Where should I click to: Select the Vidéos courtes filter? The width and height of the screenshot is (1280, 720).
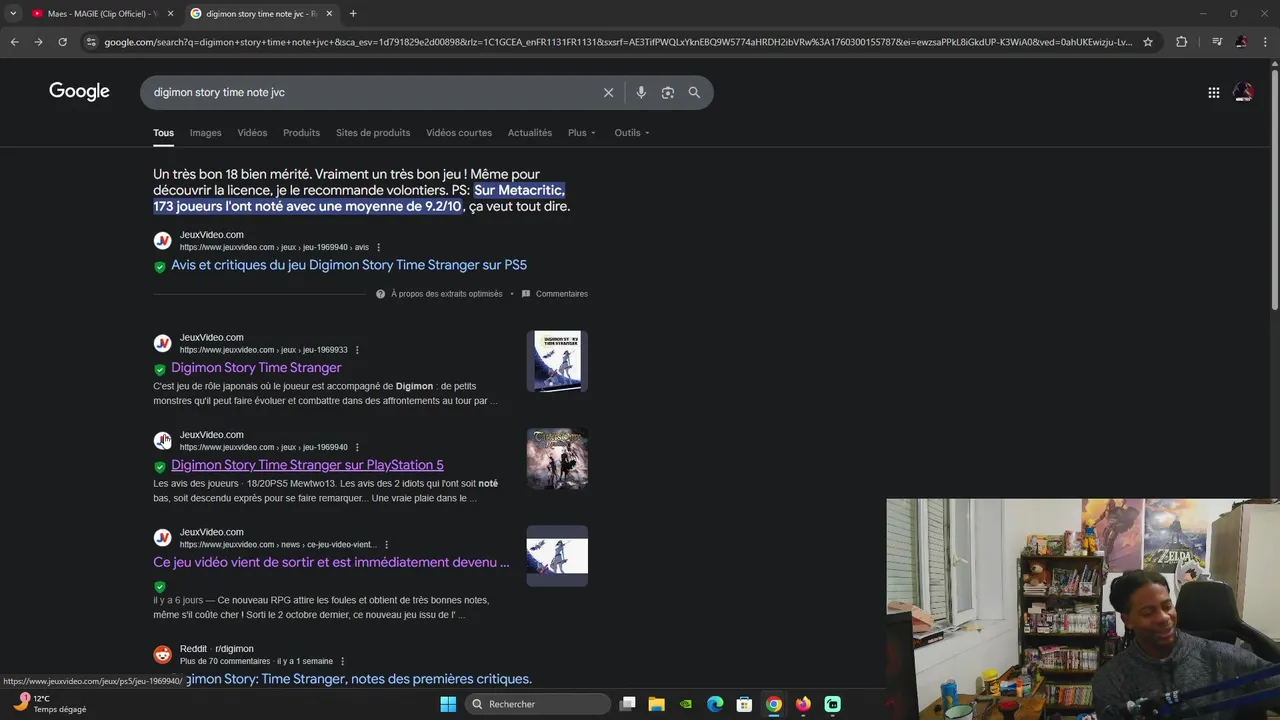click(x=459, y=132)
